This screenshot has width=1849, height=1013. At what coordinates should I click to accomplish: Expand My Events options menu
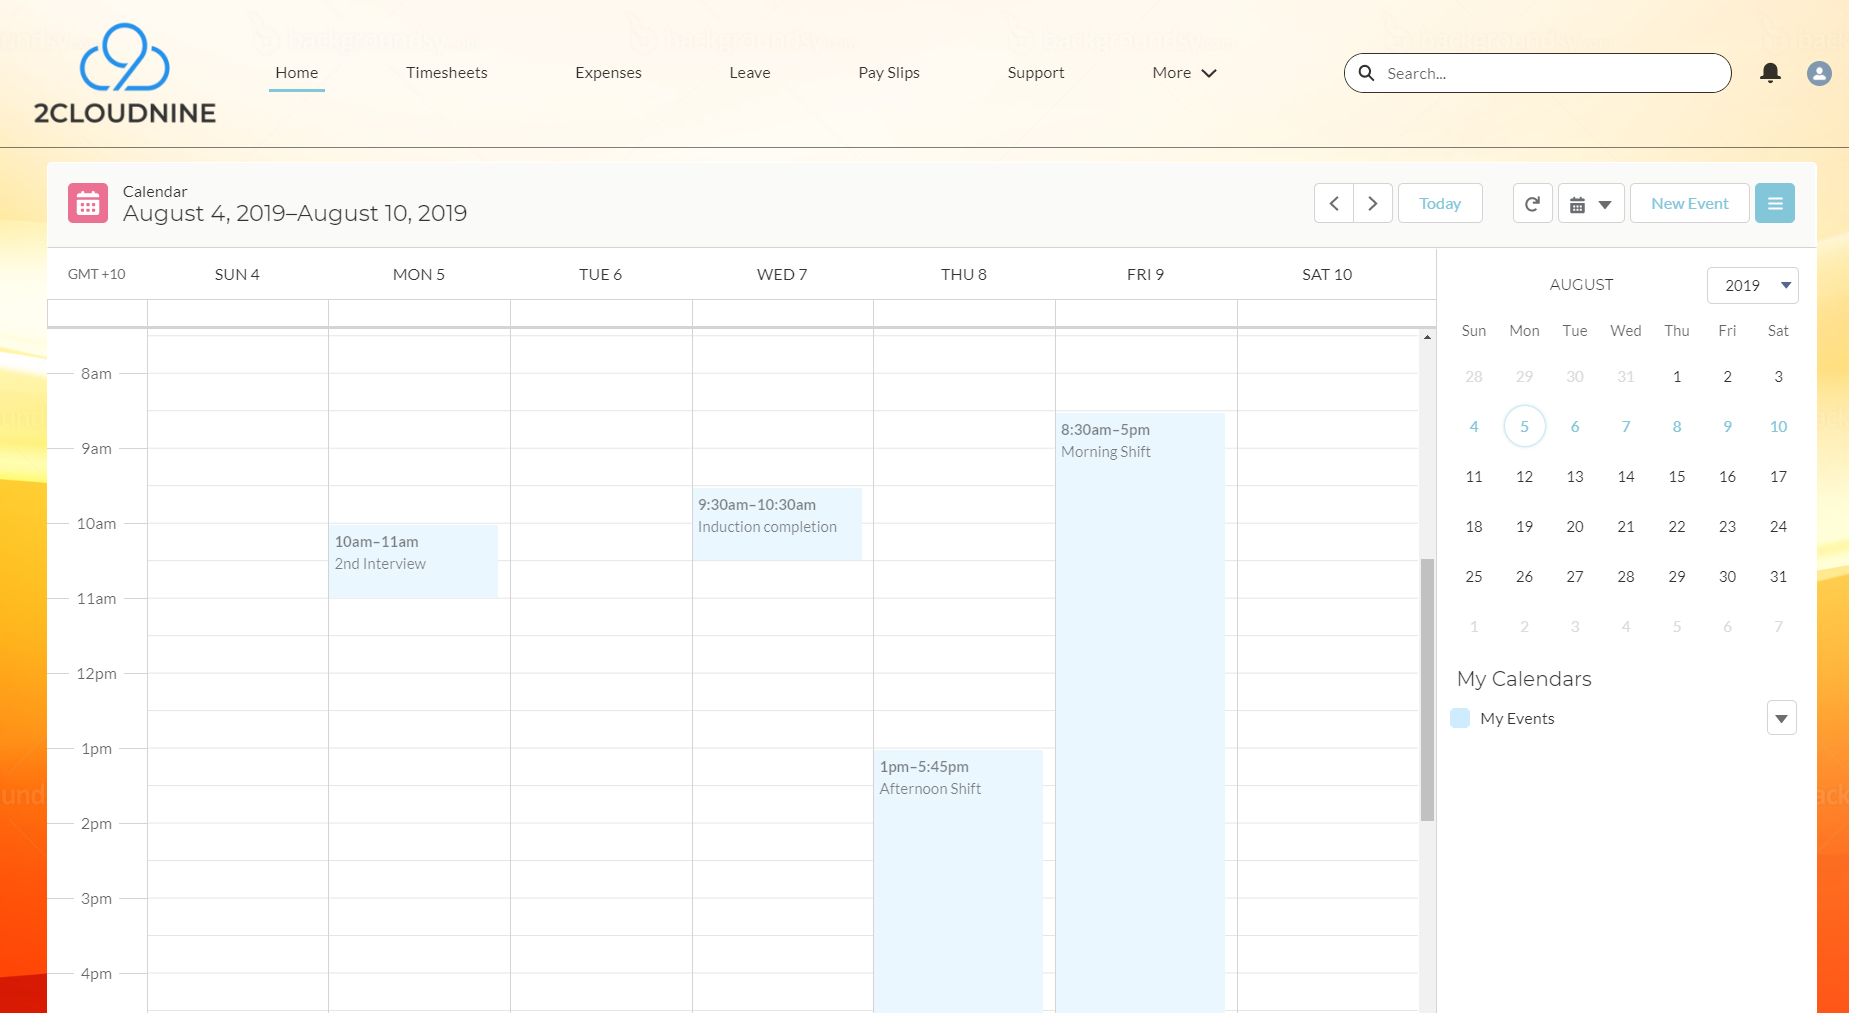[1781, 718]
